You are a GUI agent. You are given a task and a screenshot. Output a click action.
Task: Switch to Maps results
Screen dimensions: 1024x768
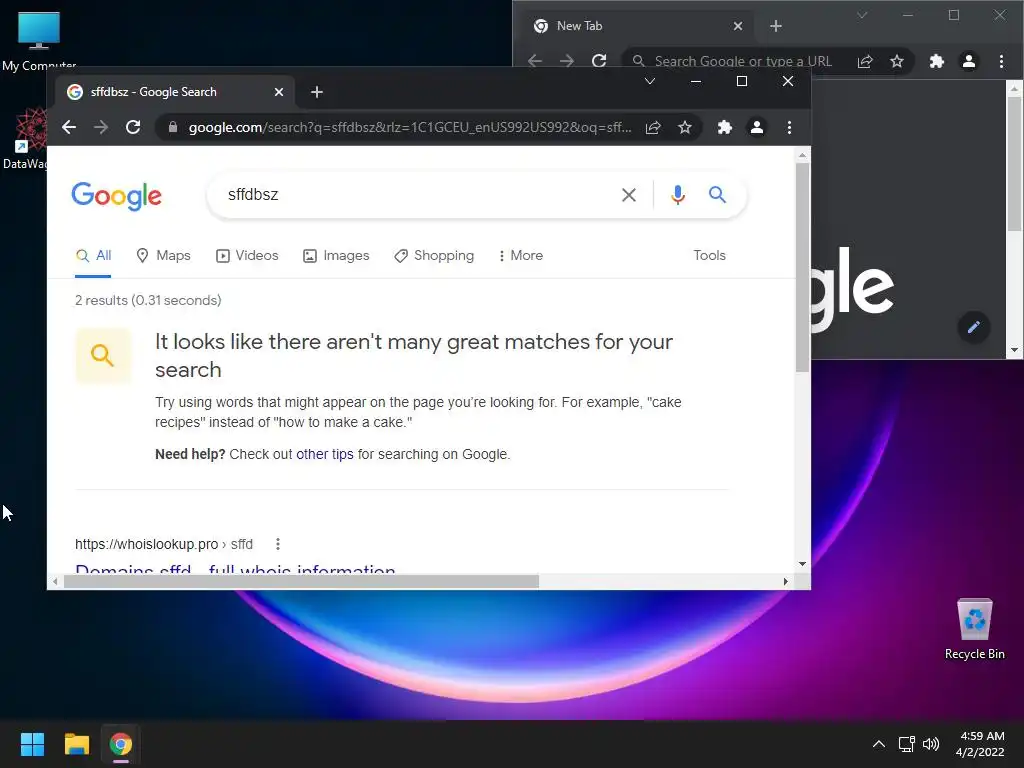click(163, 255)
